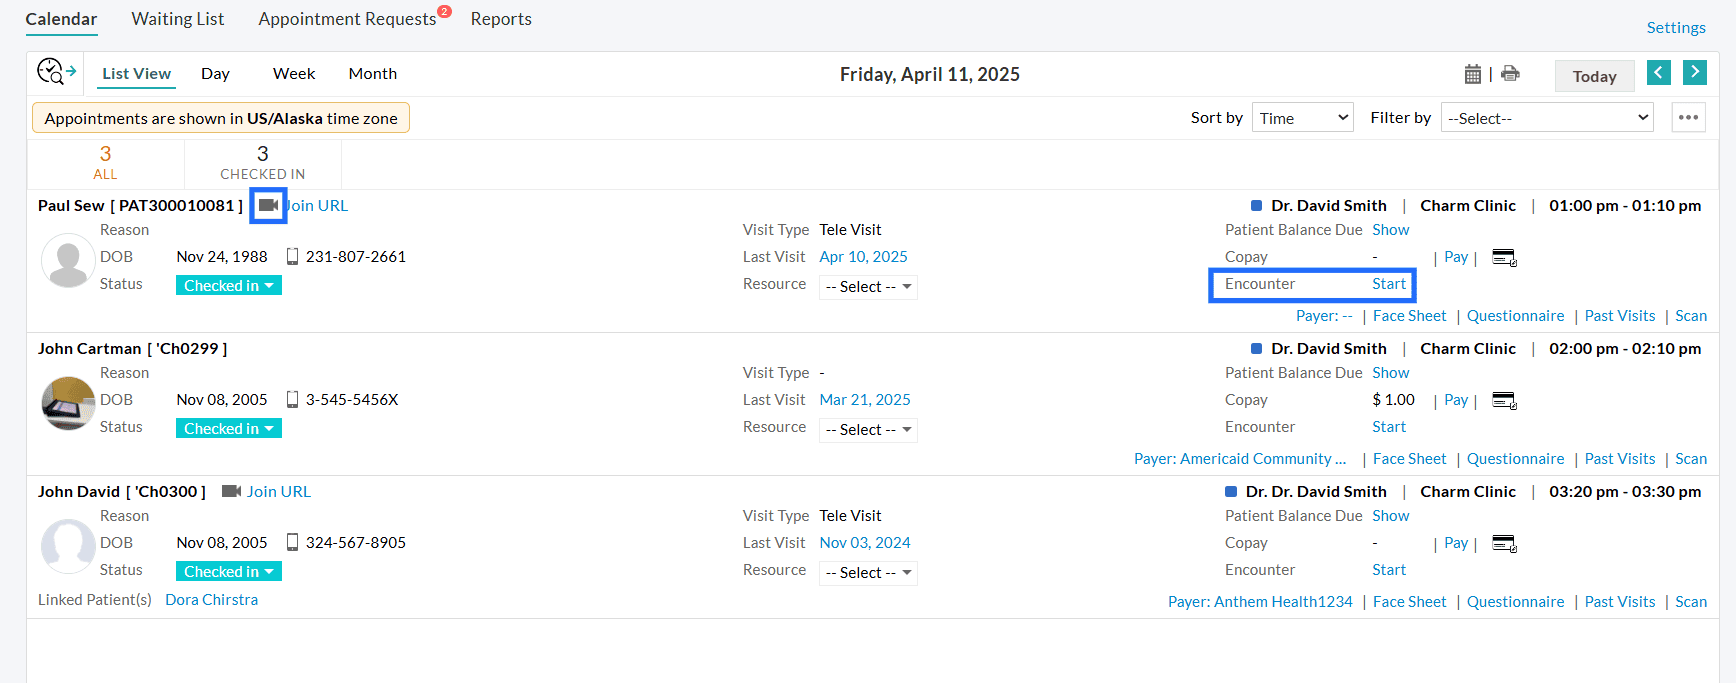Open the Sort by Time dropdown
The height and width of the screenshot is (683, 1736).
(x=1302, y=118)
